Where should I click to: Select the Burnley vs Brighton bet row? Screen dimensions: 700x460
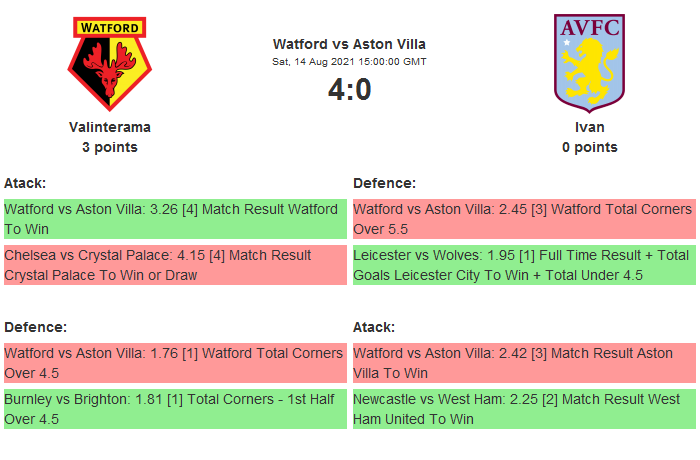click(x=175, y=409)
